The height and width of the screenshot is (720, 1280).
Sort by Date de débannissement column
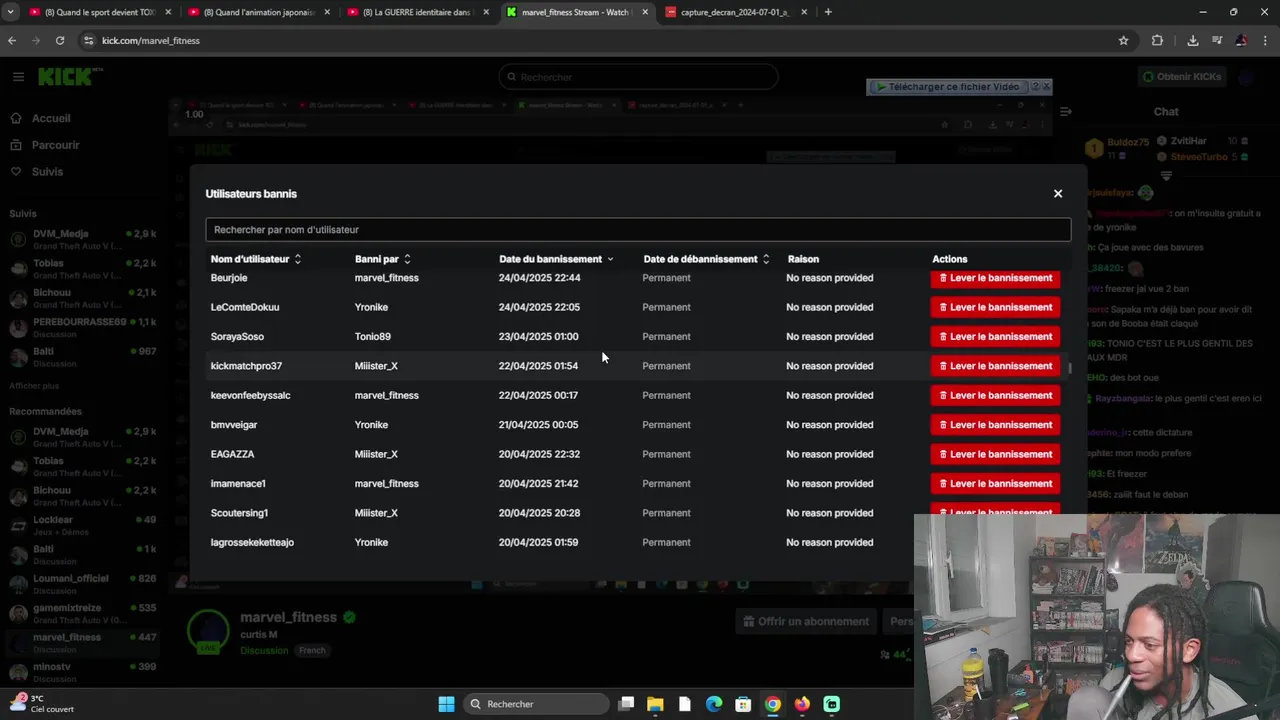click(707, 259)
